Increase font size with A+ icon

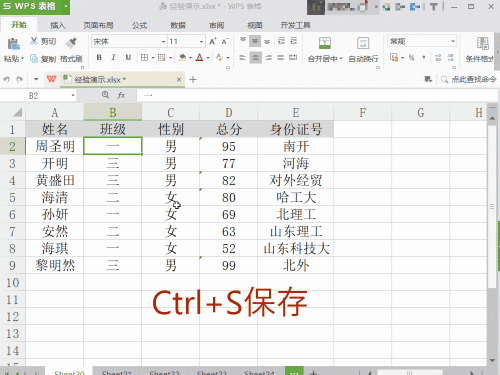[212, 42]
